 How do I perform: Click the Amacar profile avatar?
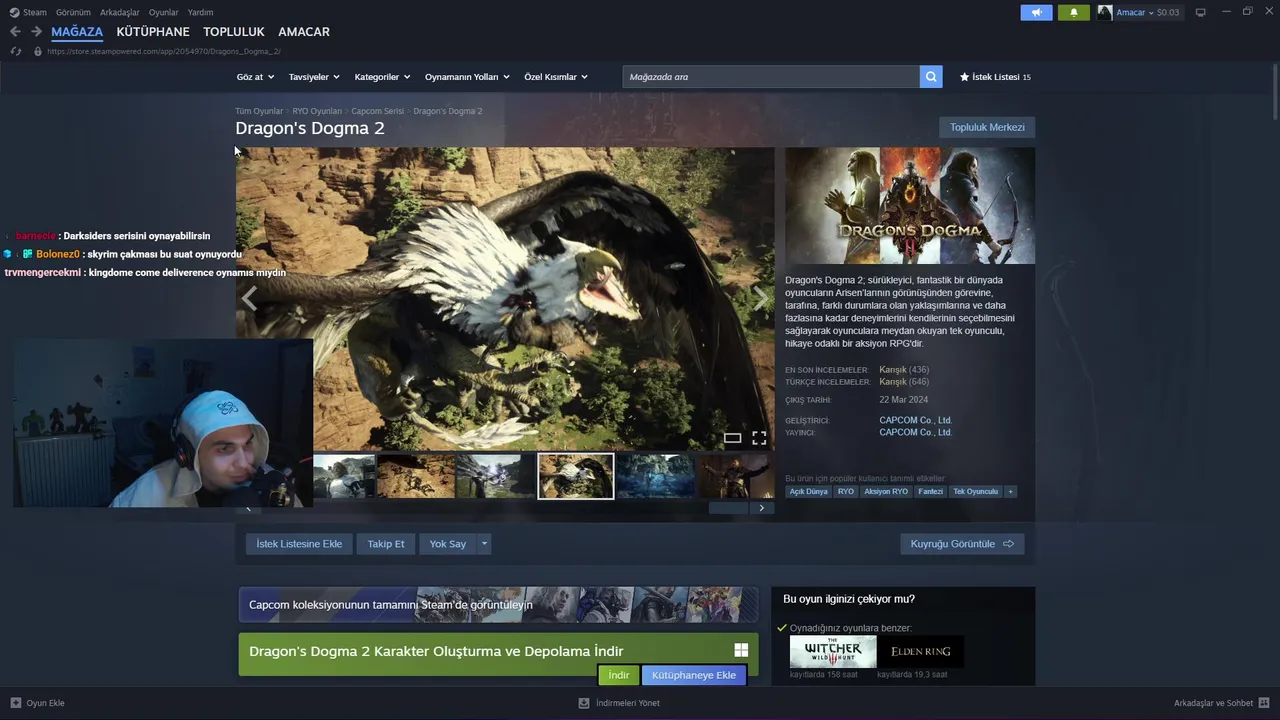point(1105,12)
